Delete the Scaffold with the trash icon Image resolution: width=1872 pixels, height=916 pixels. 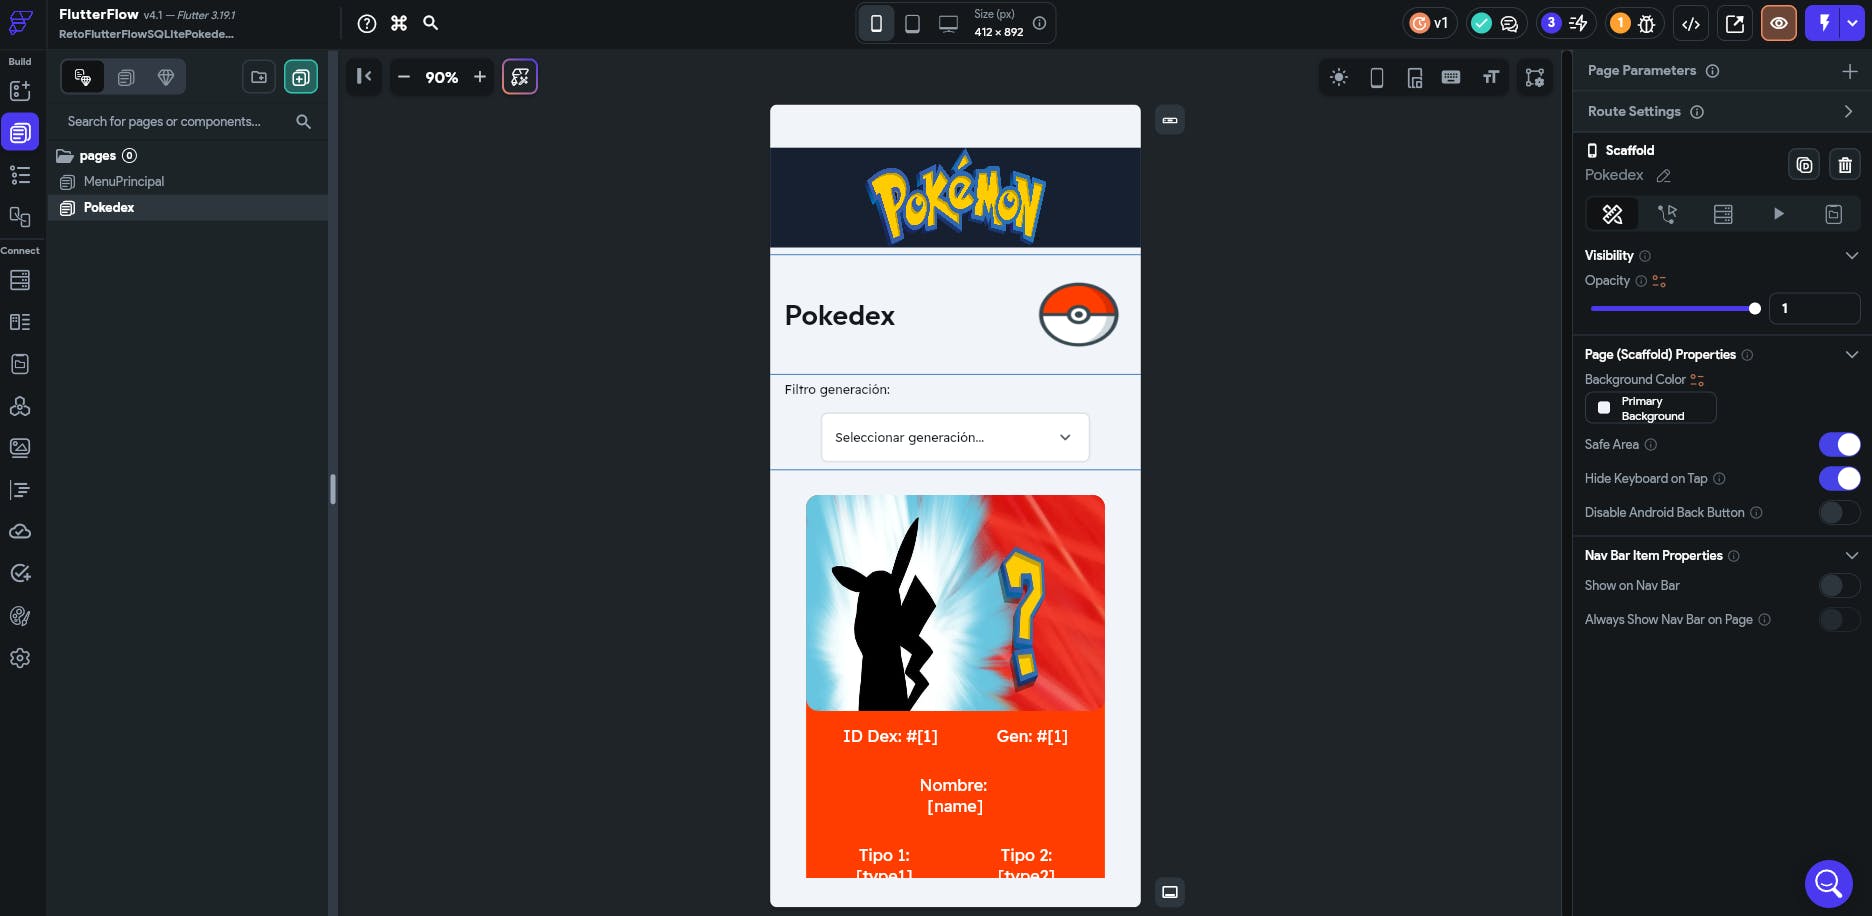pyautogui.click(x=1845, y=165)
